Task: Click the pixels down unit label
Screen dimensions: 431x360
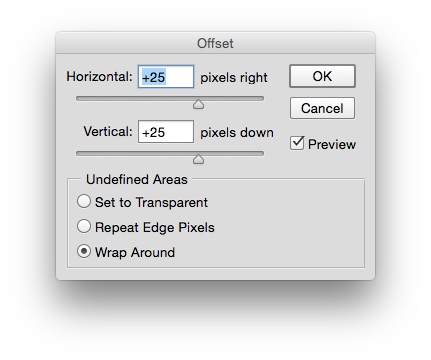Action: 237,132
